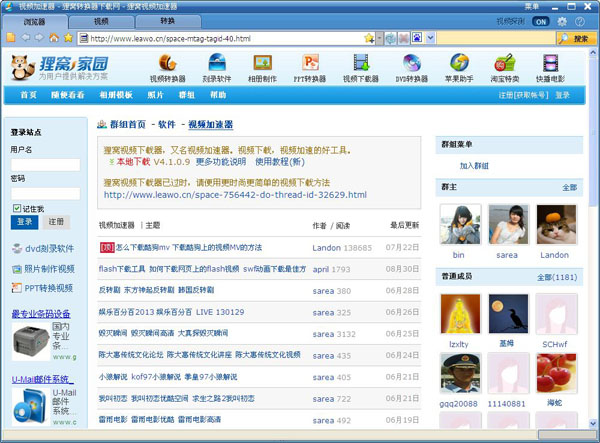Click the back navigation arrow

25,38
